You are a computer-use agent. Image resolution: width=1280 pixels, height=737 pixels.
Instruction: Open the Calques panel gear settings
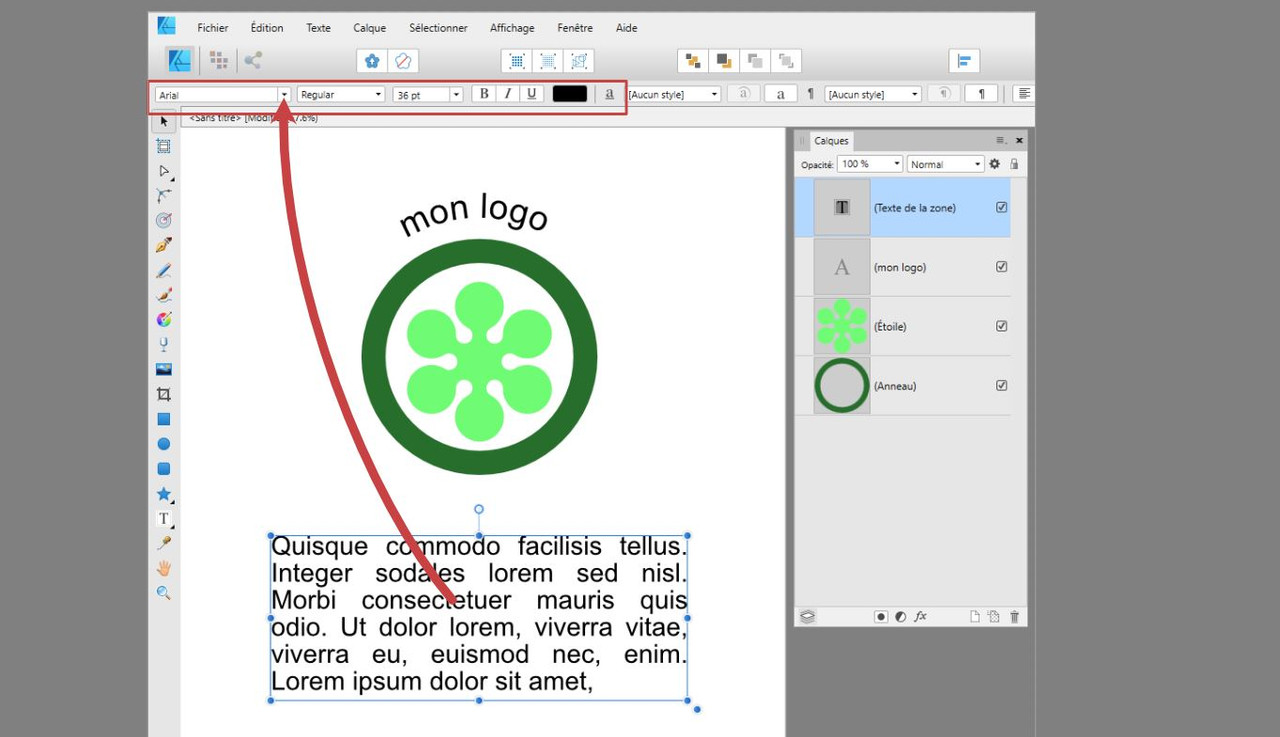point(994,164)
